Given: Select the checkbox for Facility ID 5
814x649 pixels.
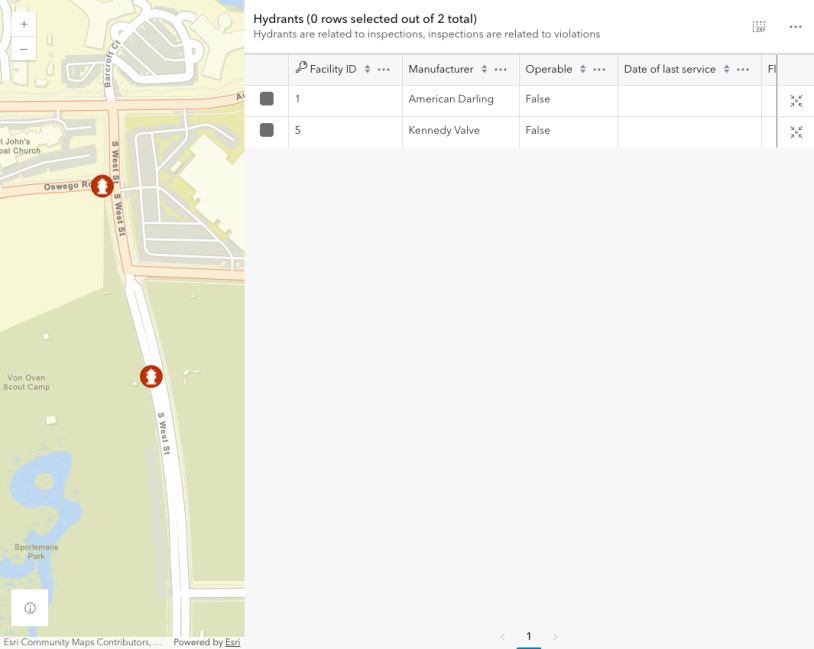Looking at the screenshot, I should pos(267,130).
